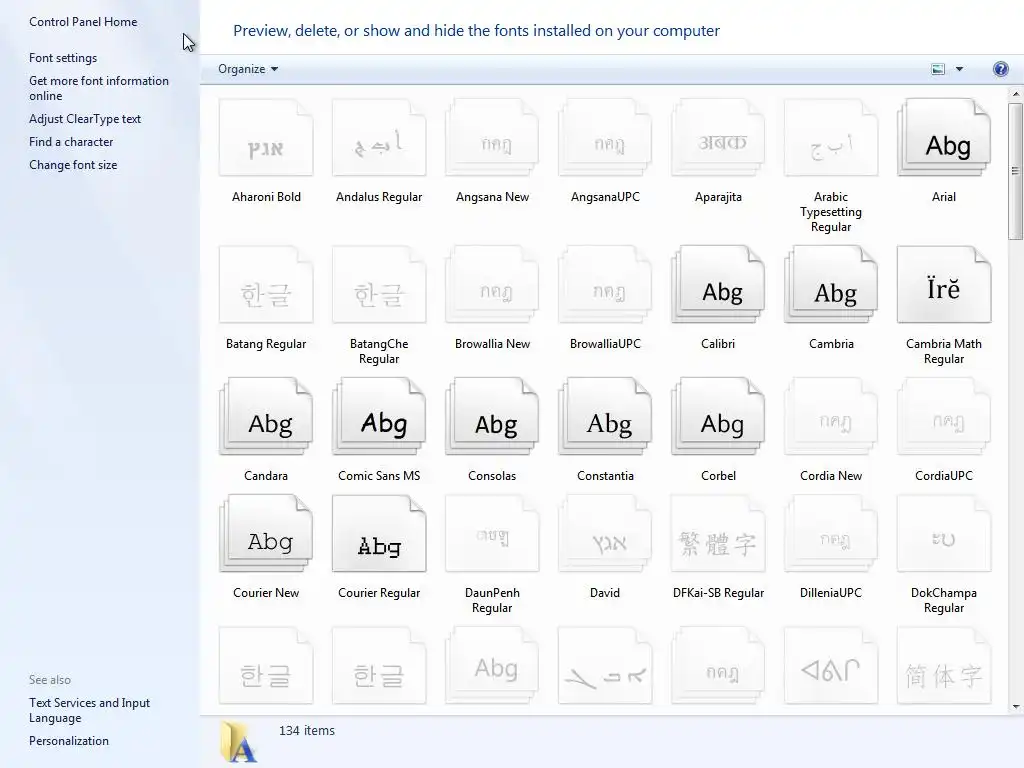The width and height of the screenshot is (1024, 768).
Task: Click the David font name label
Action: point(605,592)
